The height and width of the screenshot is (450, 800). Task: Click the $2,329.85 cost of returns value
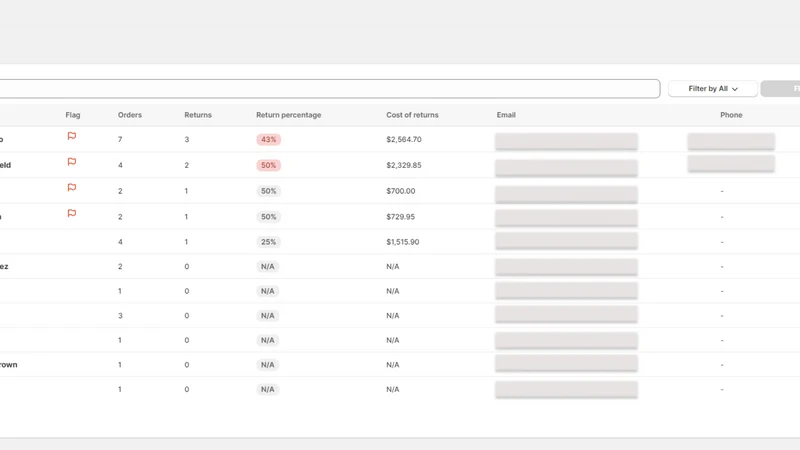tap(404, 165)
